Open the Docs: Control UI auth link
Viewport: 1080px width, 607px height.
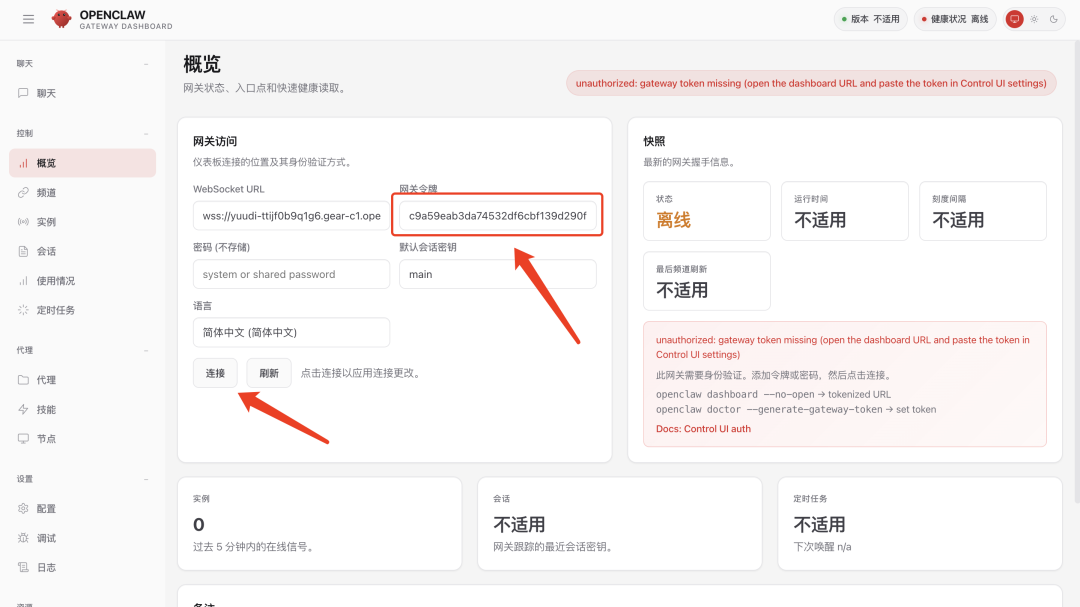tap(703, 429)
